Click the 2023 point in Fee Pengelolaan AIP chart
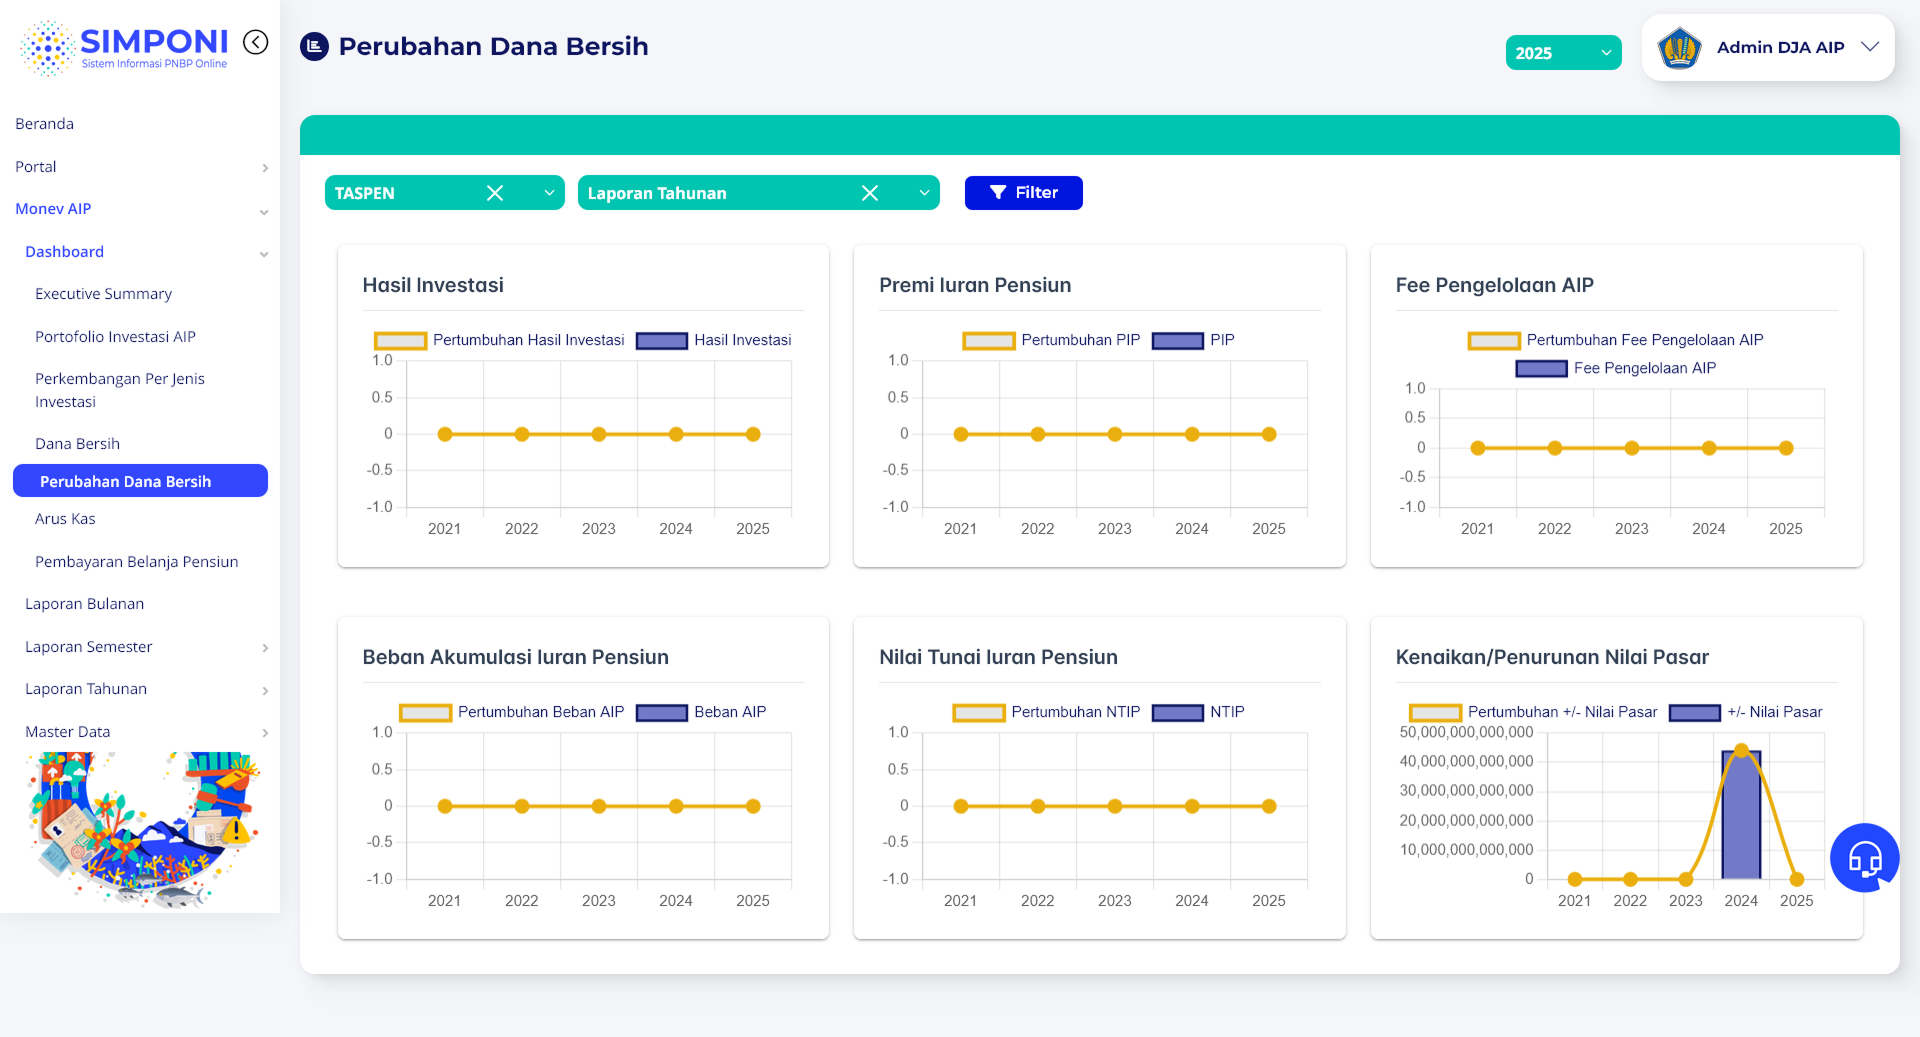1920x1037 pixels. coord(1632,448)
